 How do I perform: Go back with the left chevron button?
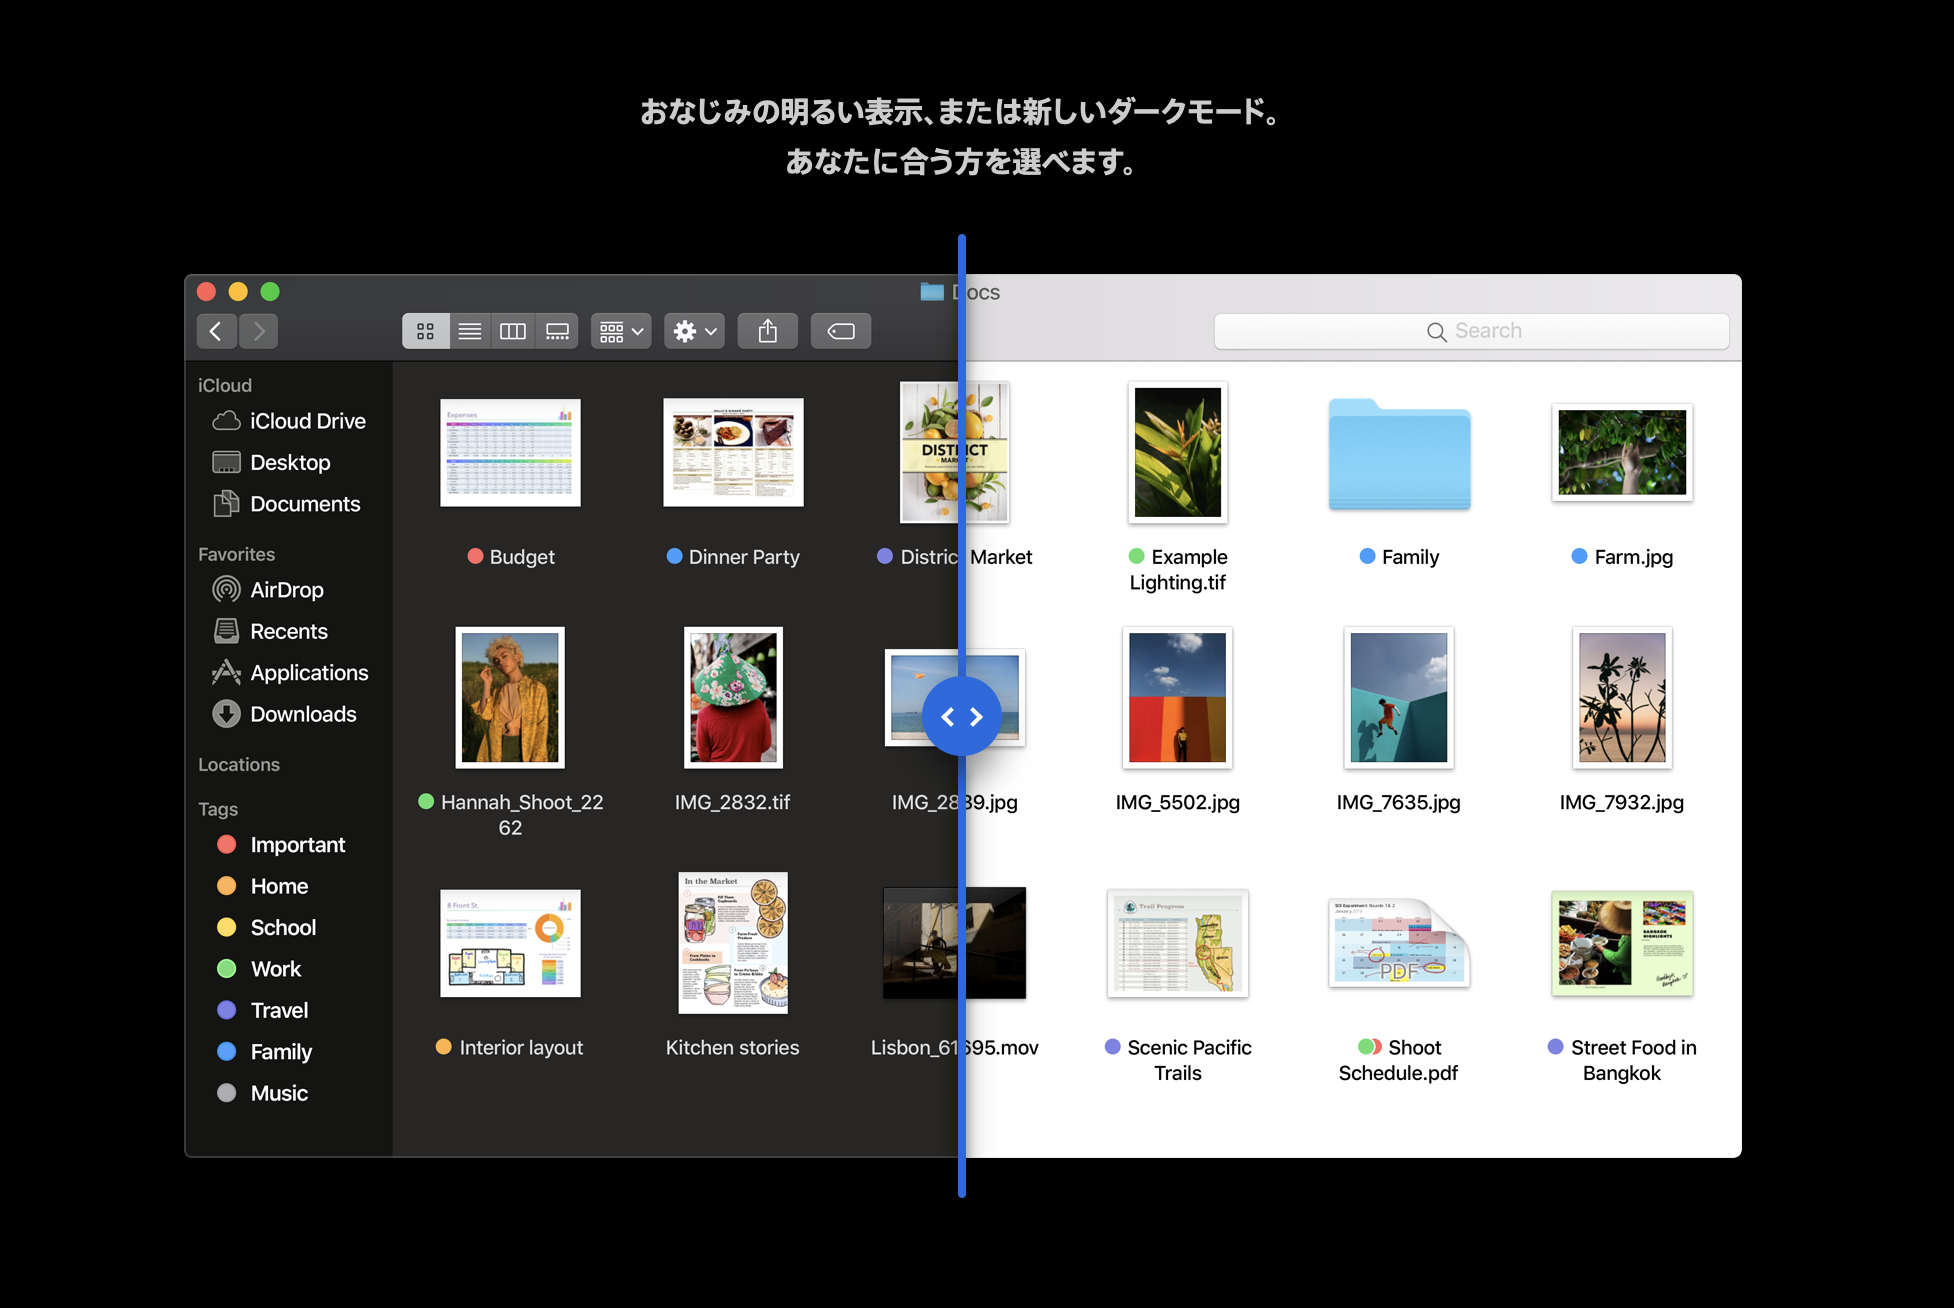[216, 331]
